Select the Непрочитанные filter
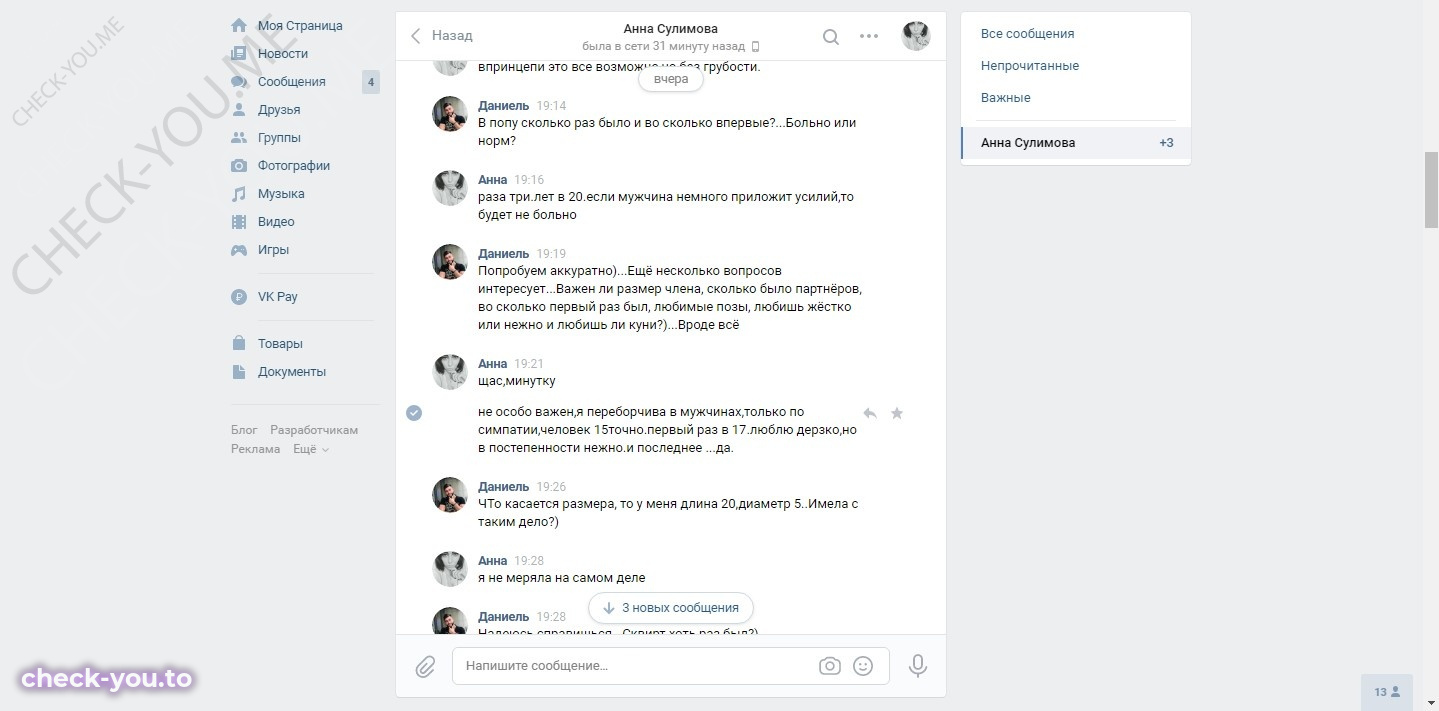This screenshot has height=711, width=1439. pyautogui.click(x=1076, y=65)
